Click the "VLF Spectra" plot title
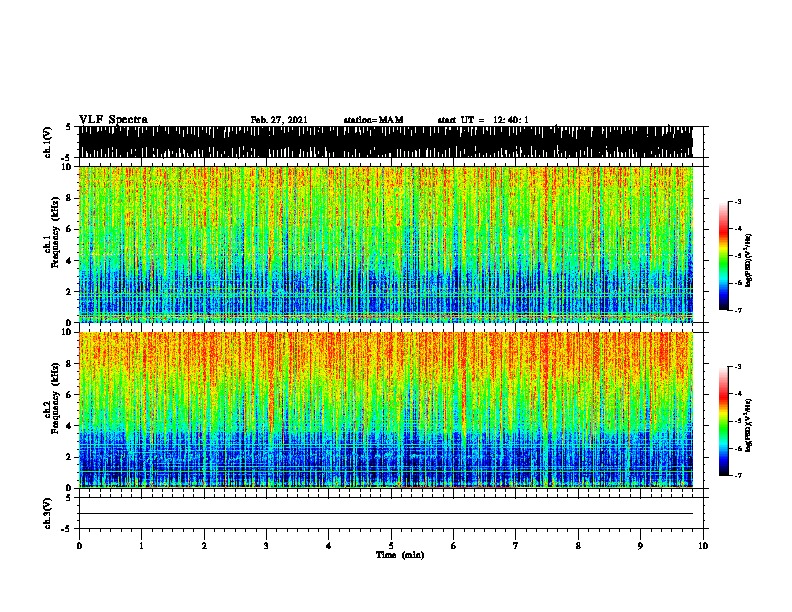The image size is (792, 612). coord(113,120)
